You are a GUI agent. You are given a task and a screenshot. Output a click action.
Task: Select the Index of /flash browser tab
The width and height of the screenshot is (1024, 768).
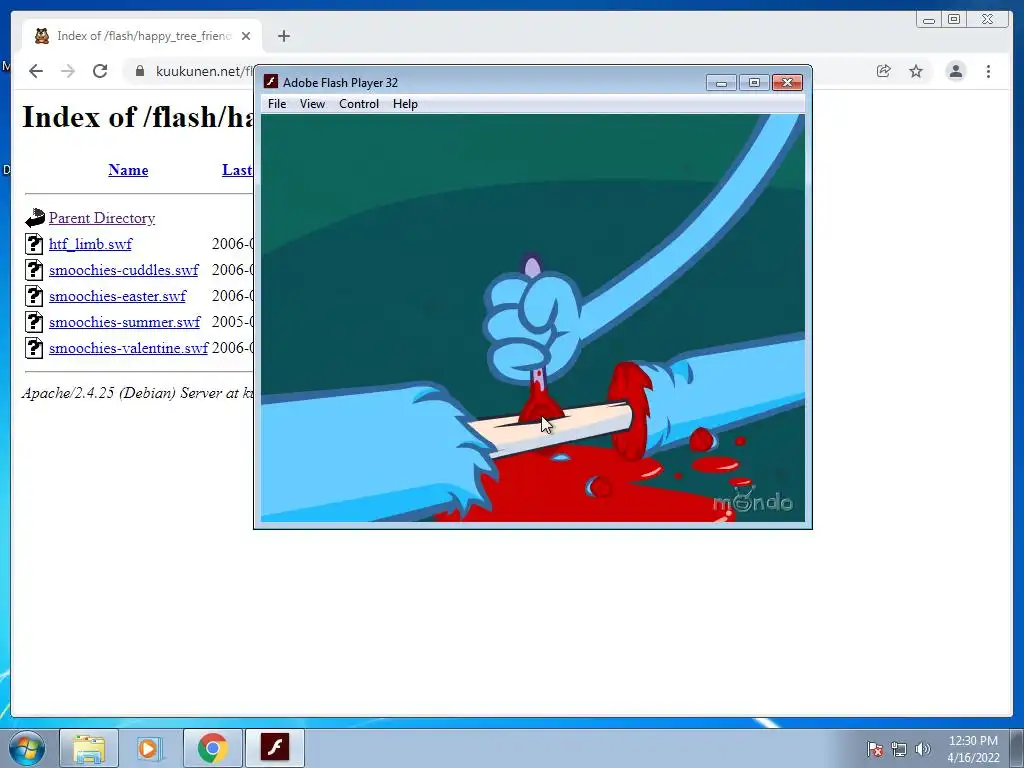(x=142, y=36)
